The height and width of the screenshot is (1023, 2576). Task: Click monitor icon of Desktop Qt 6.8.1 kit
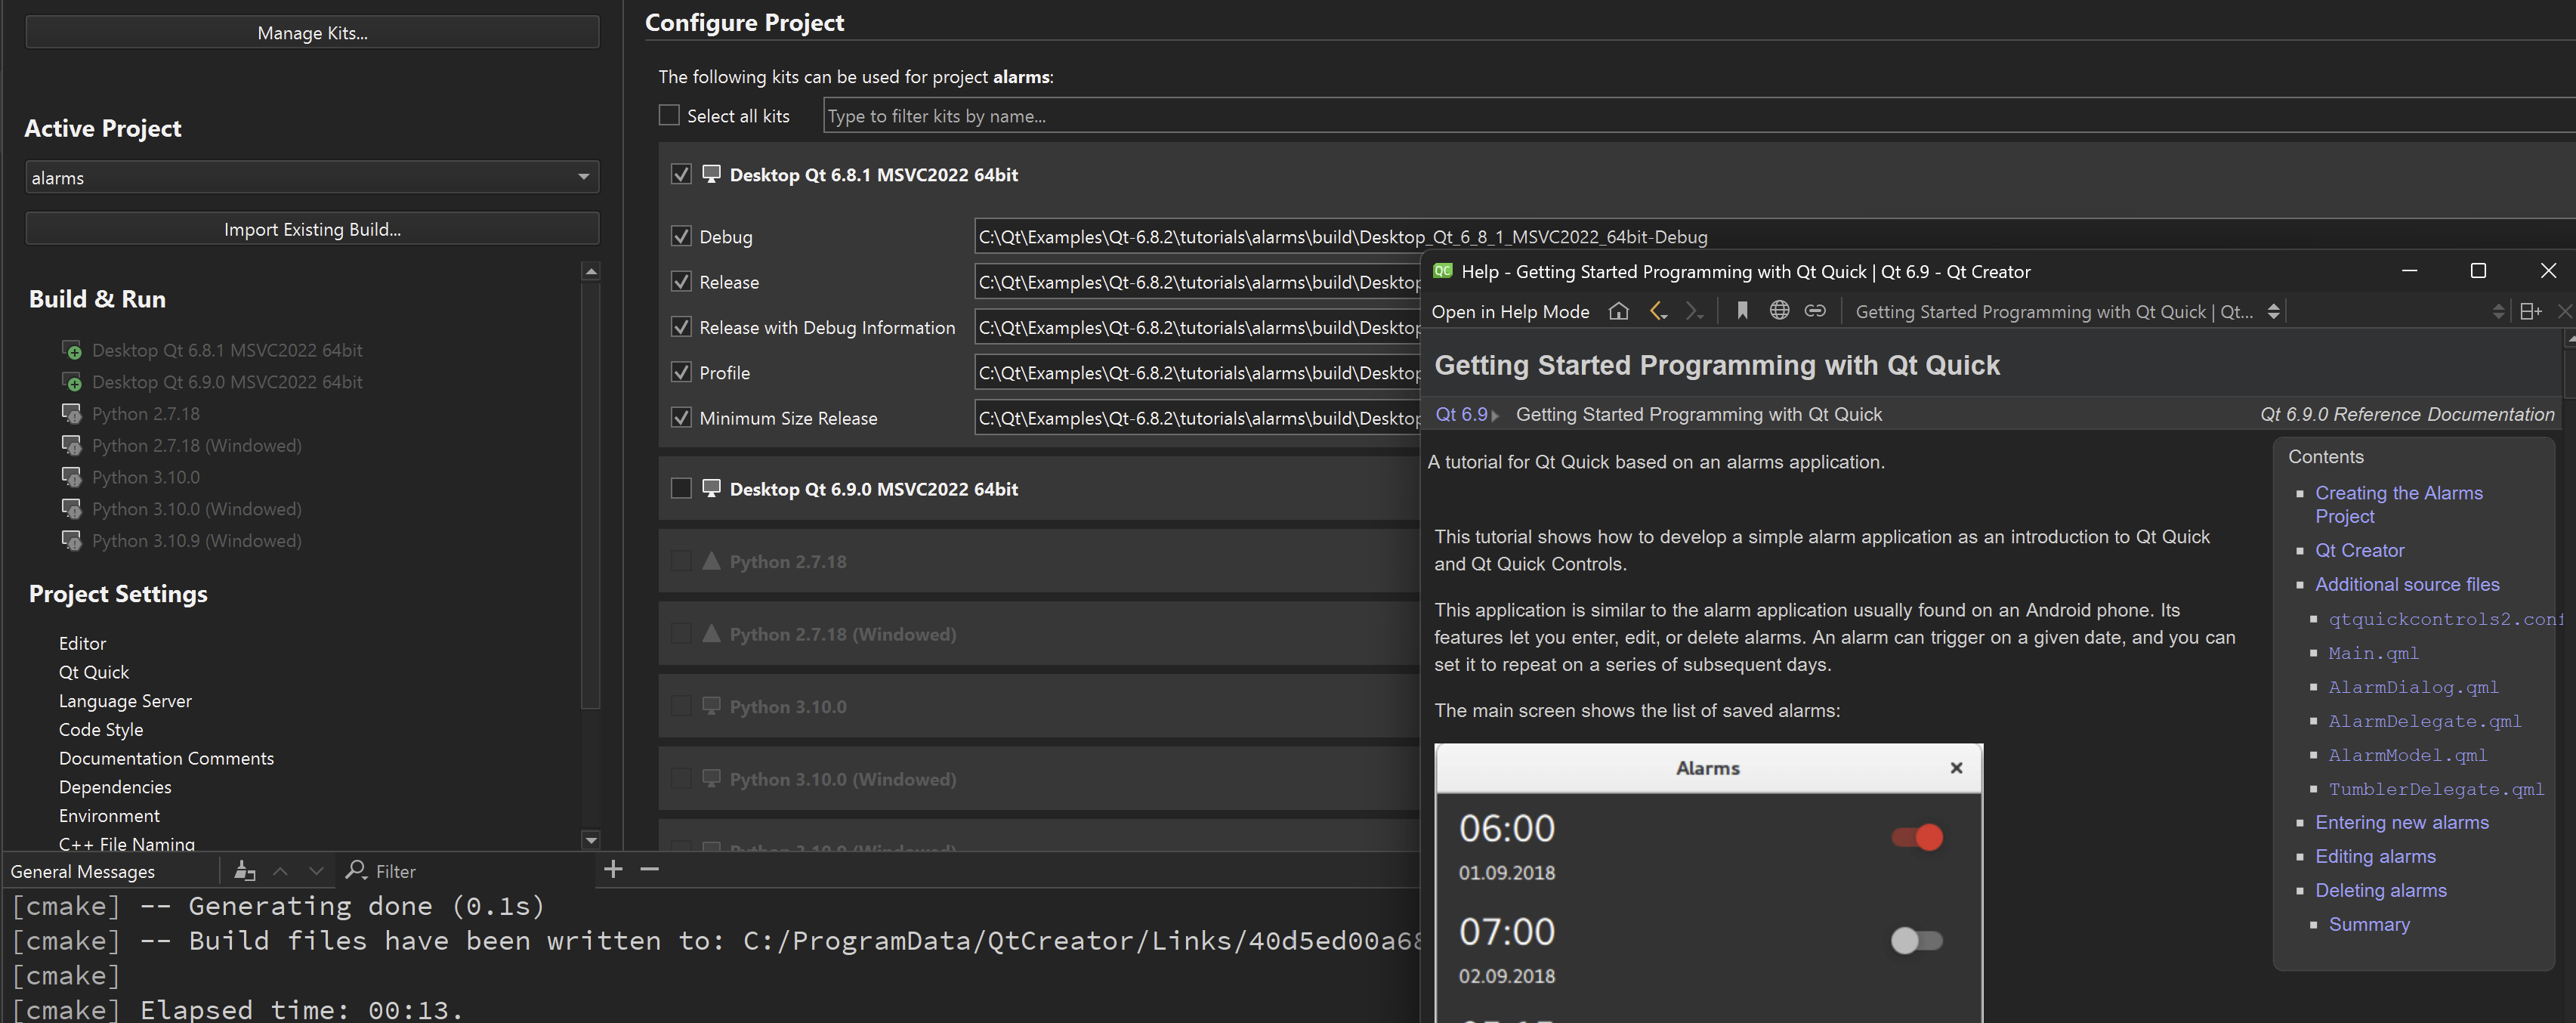click(x=711, y=174)
